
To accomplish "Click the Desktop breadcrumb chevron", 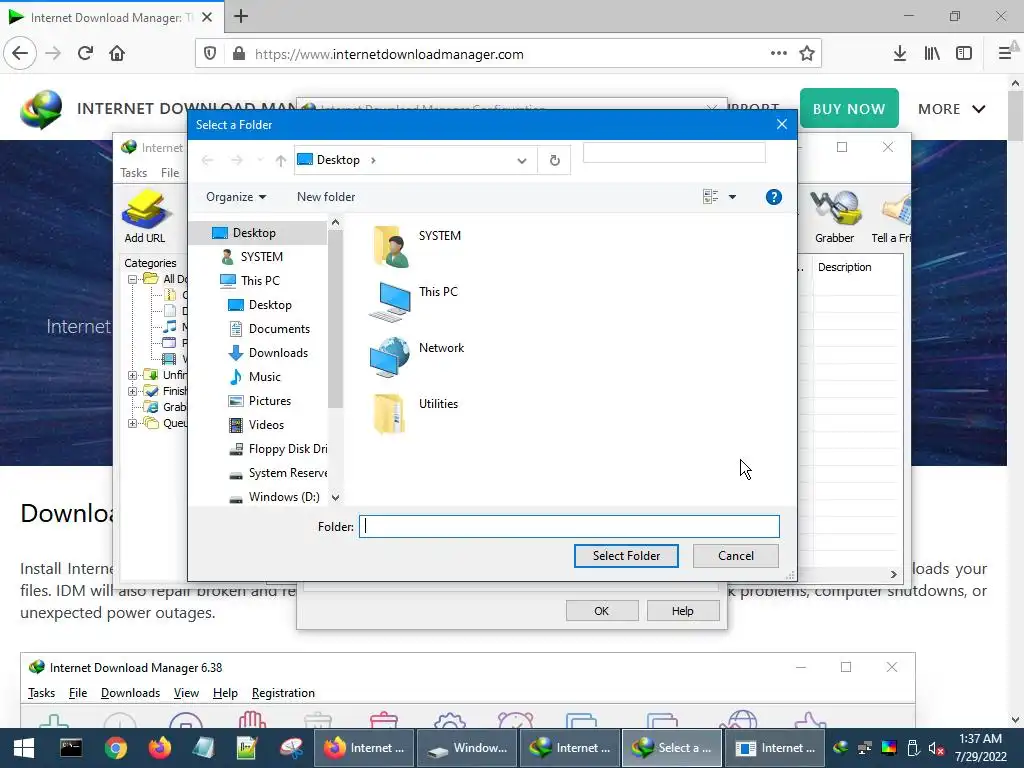I will tap(373, 160).
